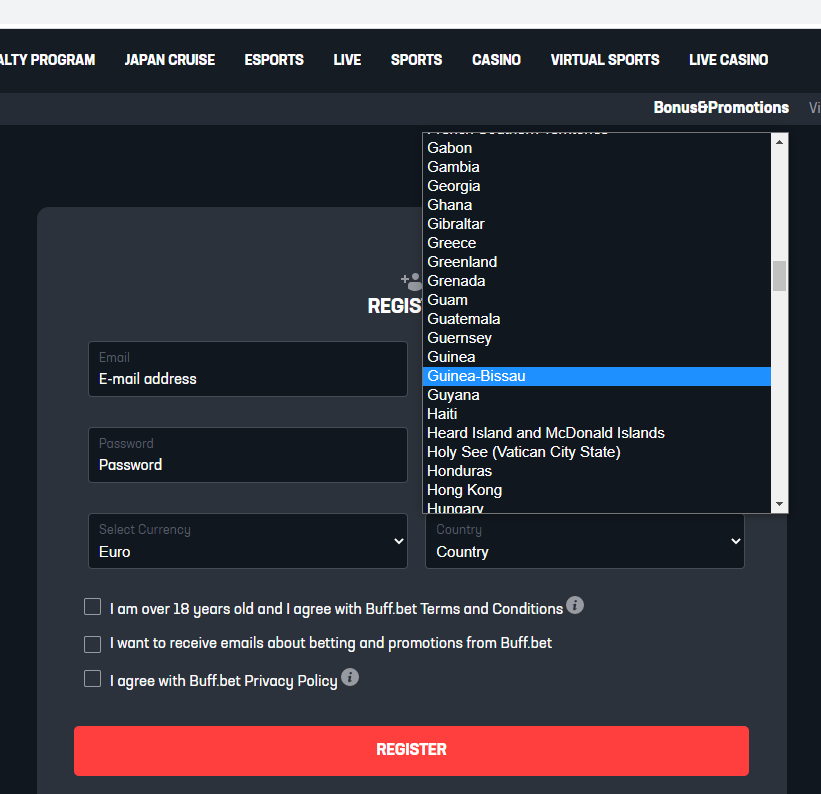The image size is (821, 794).
Task: Open info icon beside Privacy Policy
Action: tap(350, 677)
